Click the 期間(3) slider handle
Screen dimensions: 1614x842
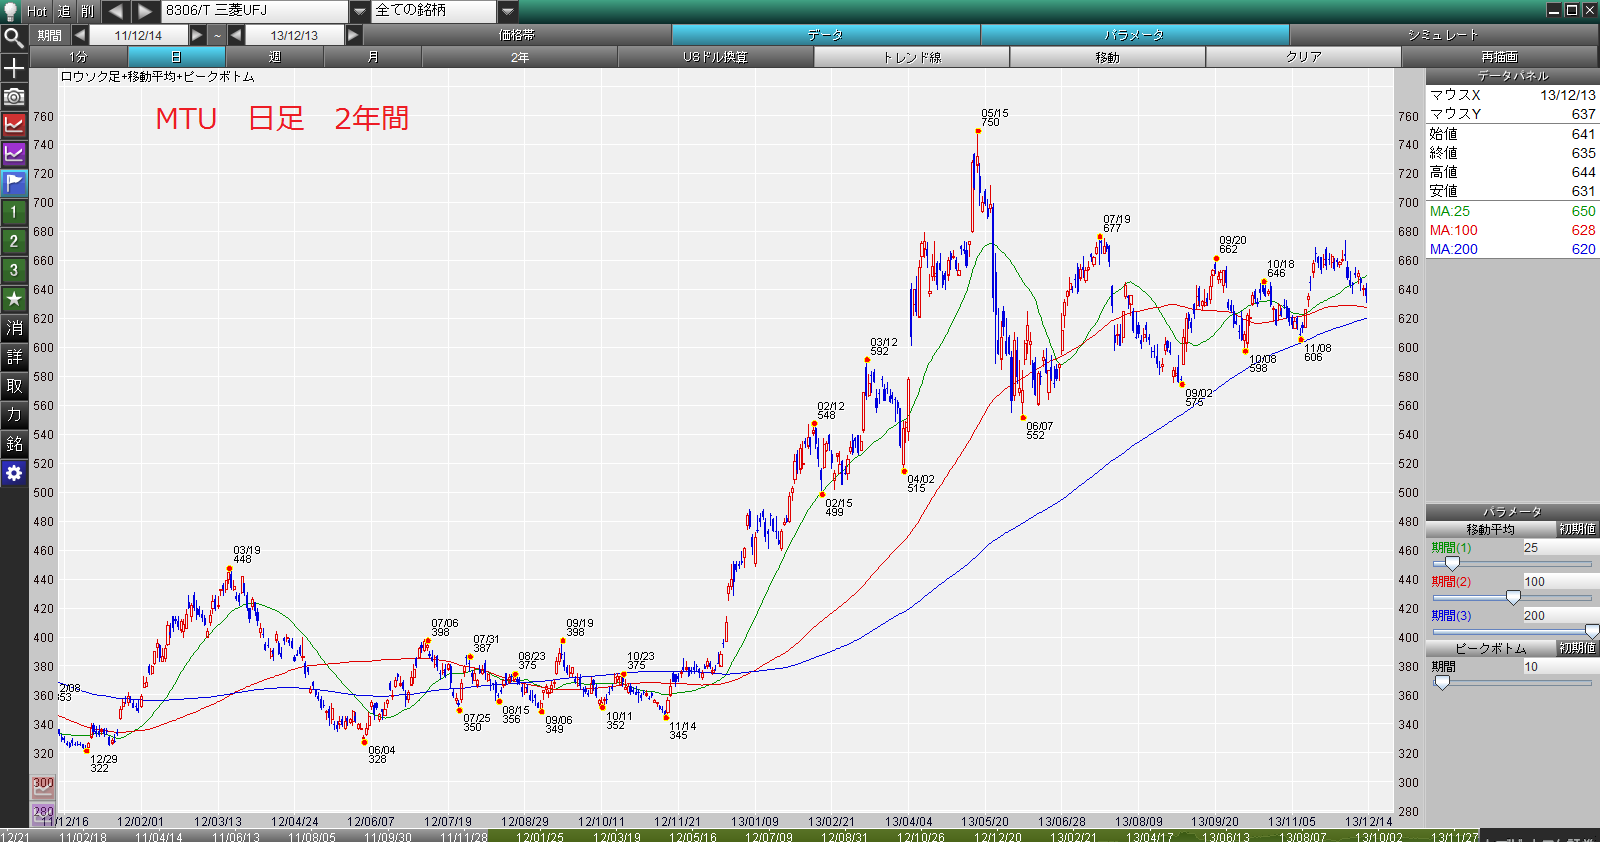click(x=1592, y=632)
